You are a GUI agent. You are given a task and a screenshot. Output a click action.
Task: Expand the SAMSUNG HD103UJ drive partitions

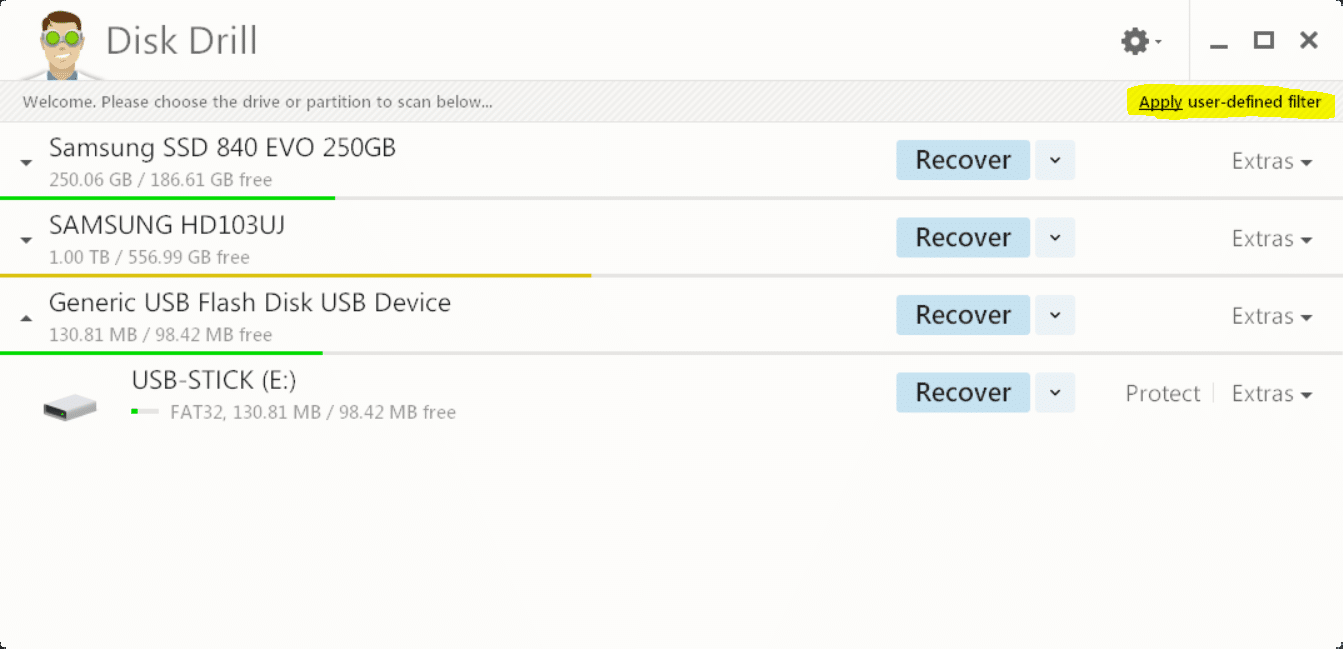click(x=27, y=240)
